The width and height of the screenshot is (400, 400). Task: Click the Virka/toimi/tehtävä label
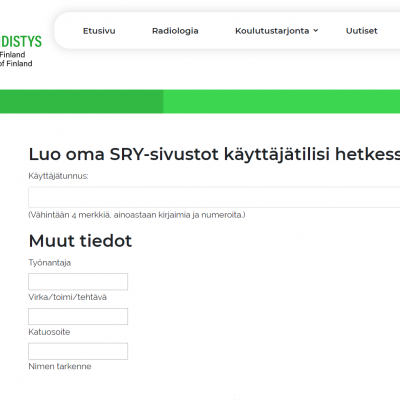tap(68, 297)
